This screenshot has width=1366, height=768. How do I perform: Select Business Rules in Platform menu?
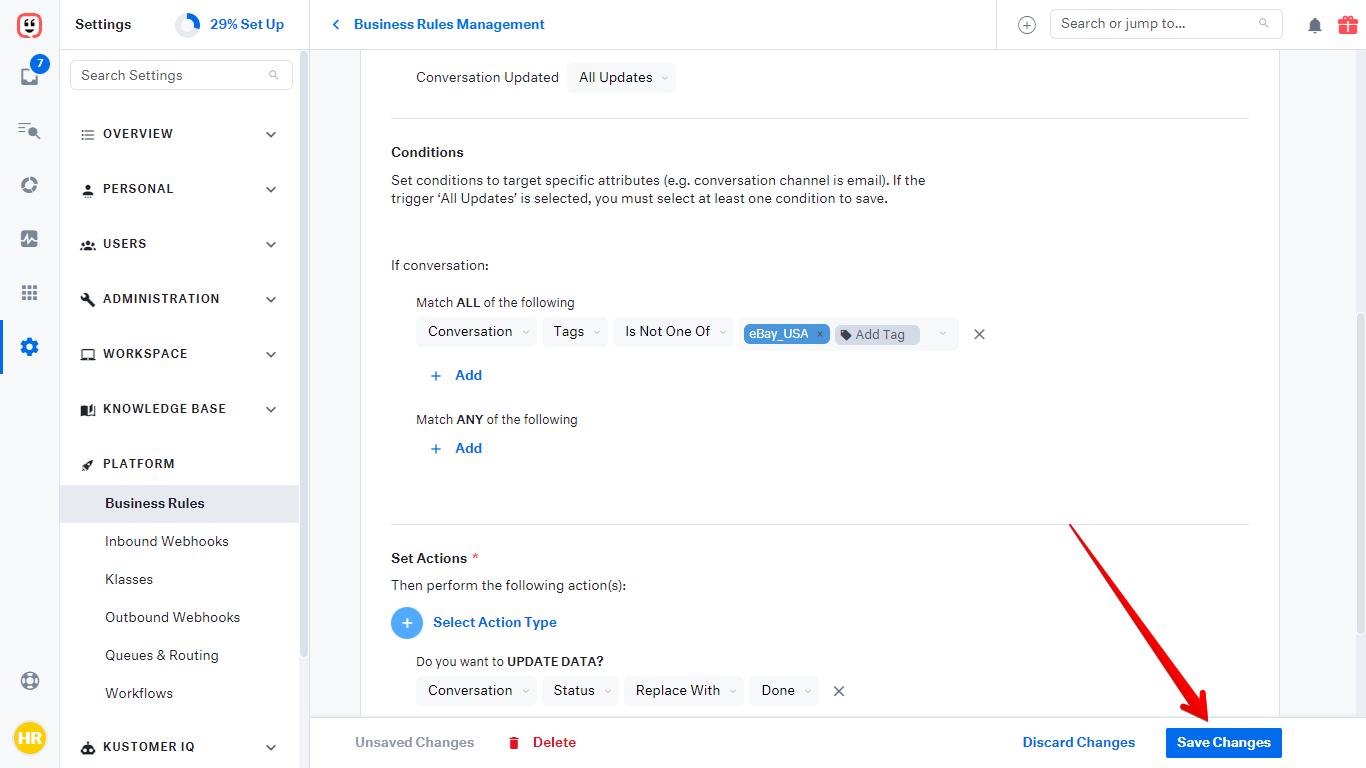[179, 504]
